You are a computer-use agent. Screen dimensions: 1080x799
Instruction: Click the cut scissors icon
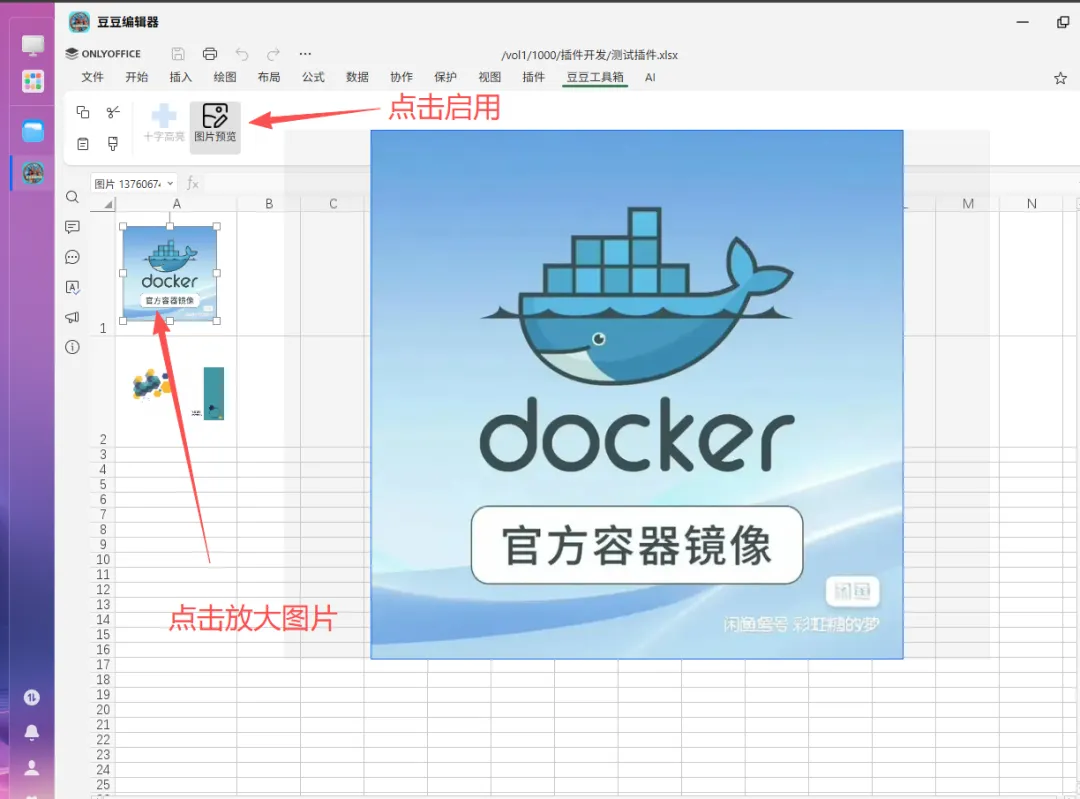pos(114,112)
